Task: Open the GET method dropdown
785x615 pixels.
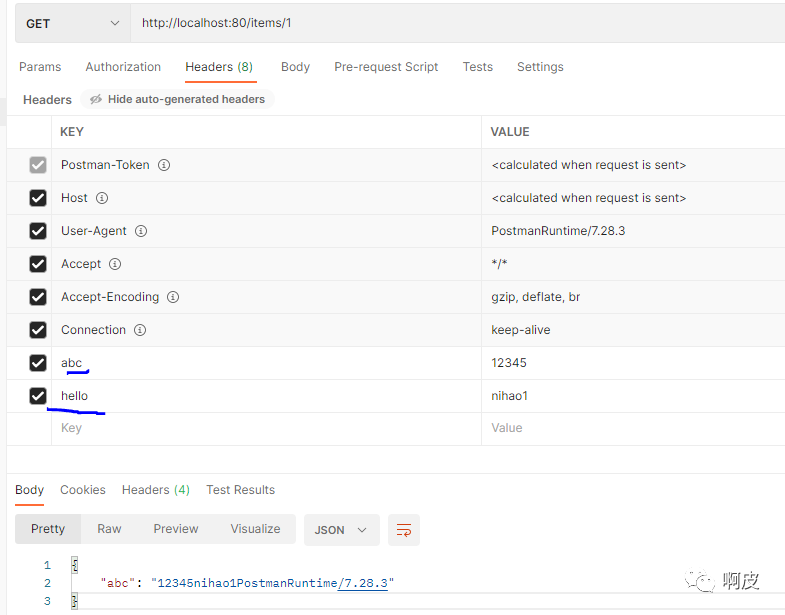Action: [73, 24]
